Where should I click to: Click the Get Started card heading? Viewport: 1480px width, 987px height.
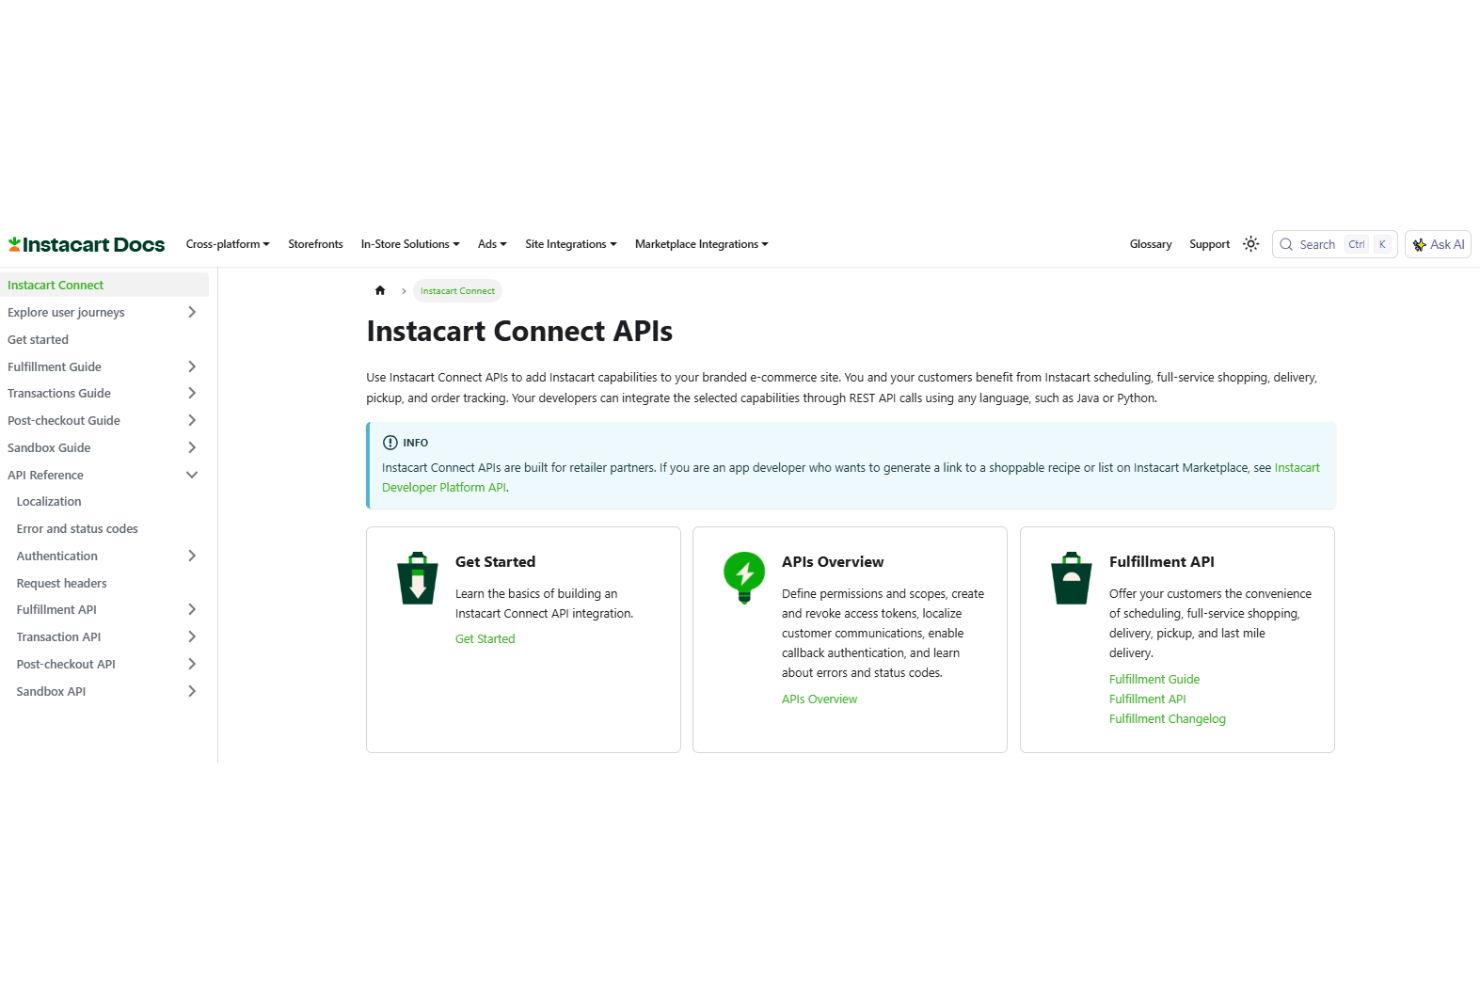[495, 562]
